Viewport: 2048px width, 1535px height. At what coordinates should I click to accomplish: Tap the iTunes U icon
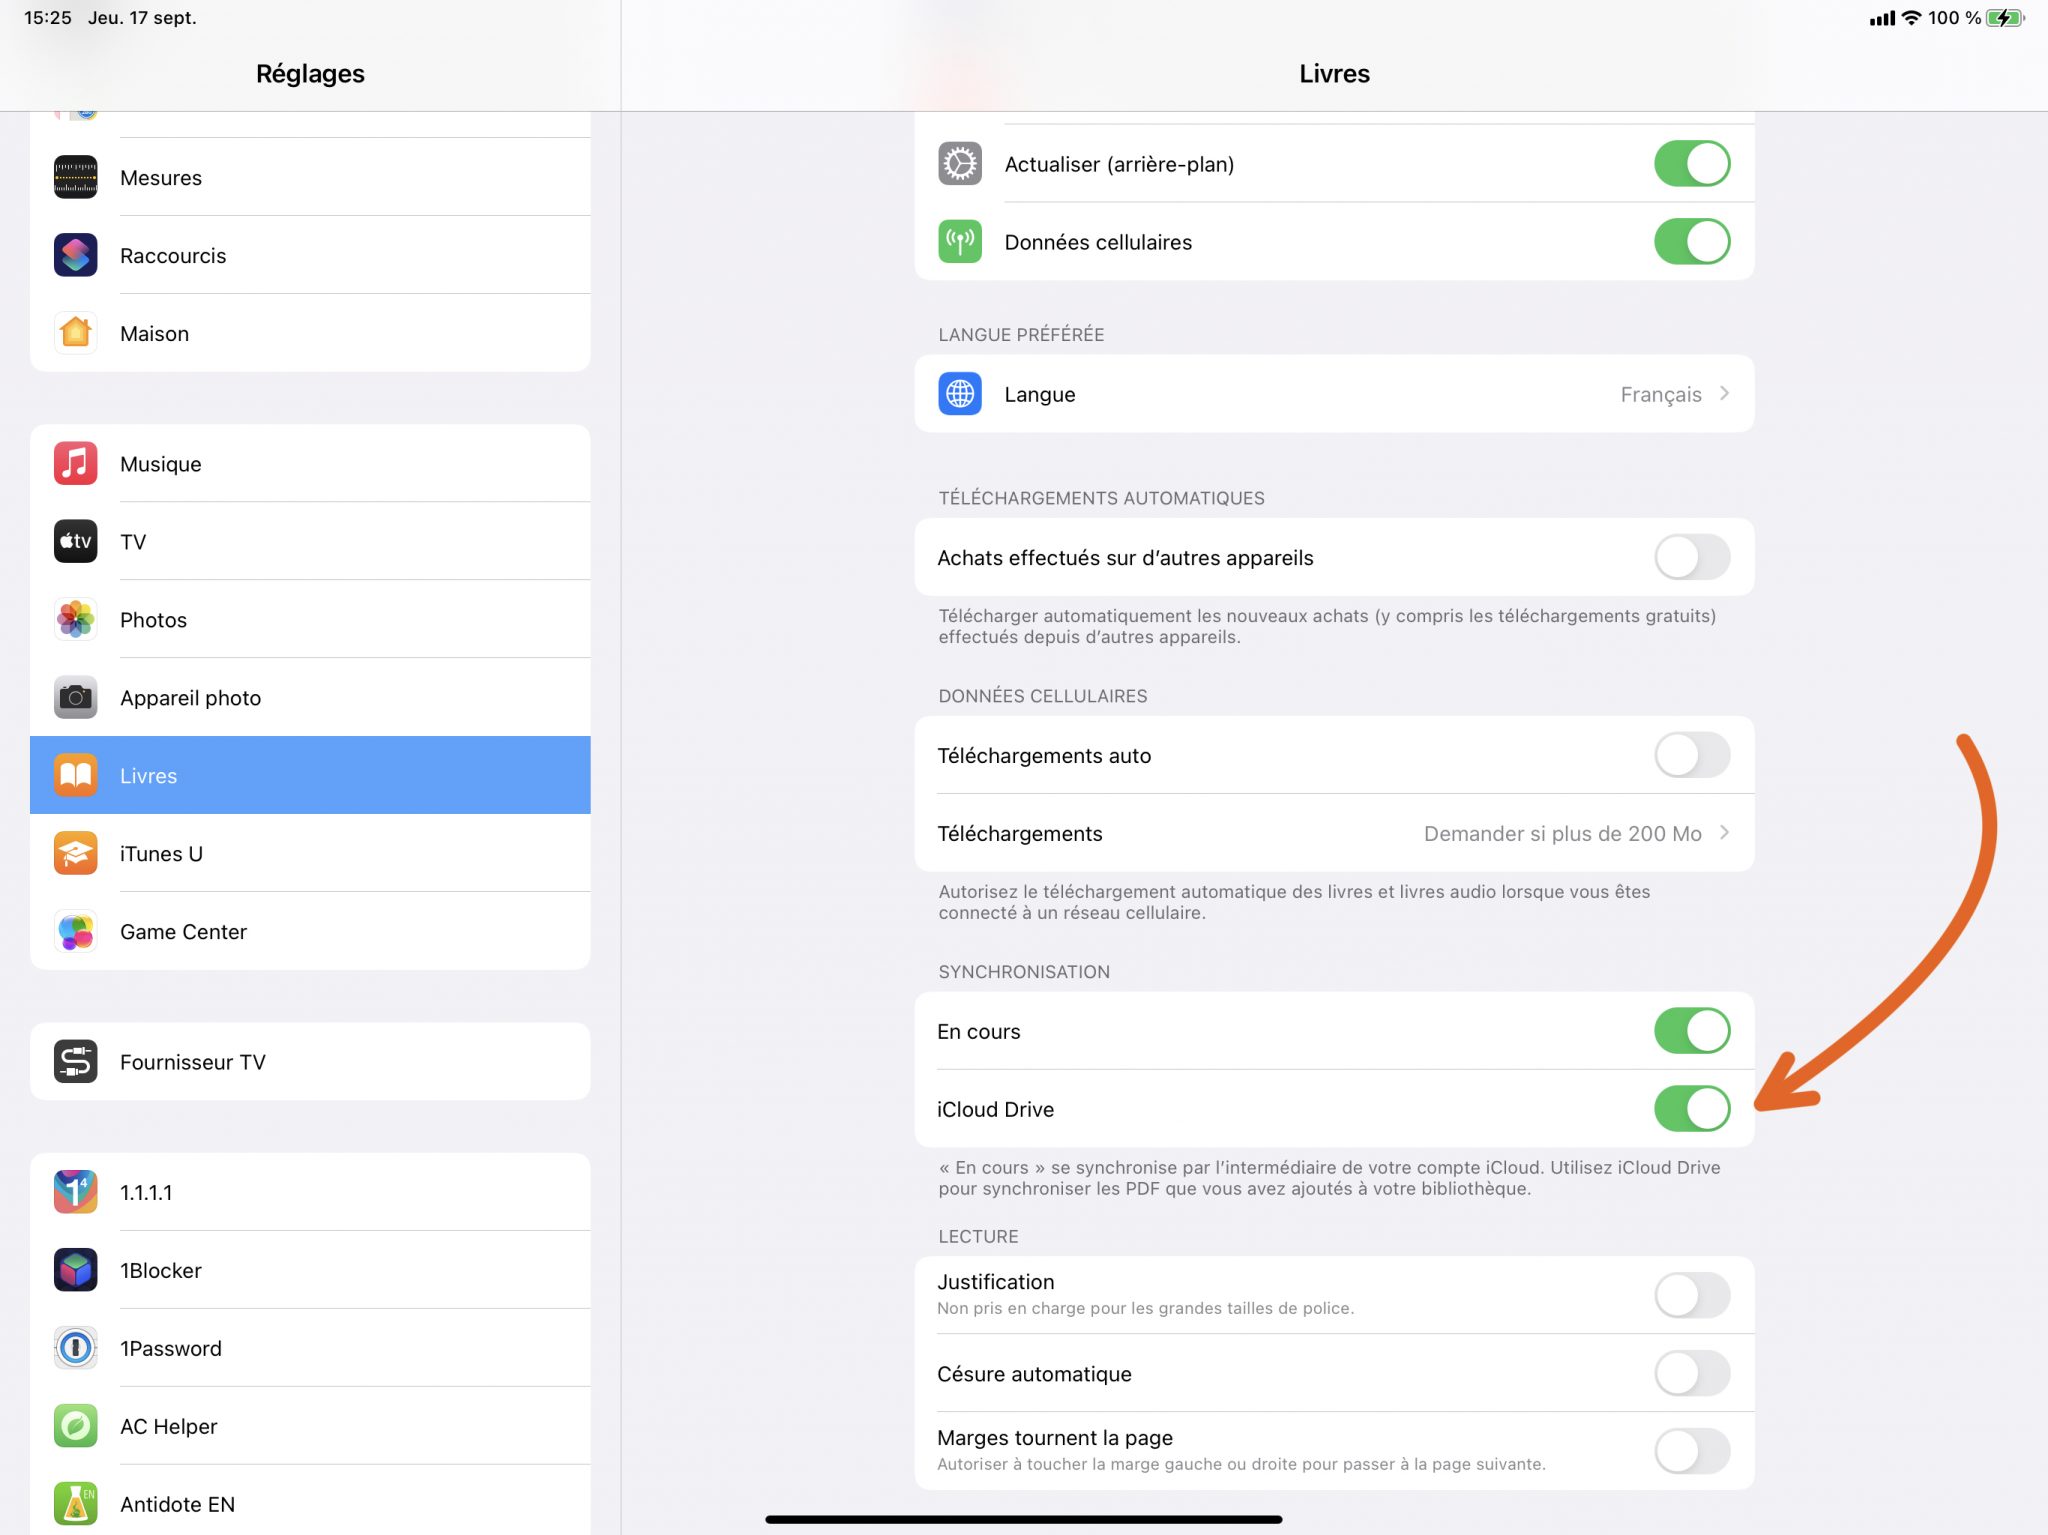75,853
